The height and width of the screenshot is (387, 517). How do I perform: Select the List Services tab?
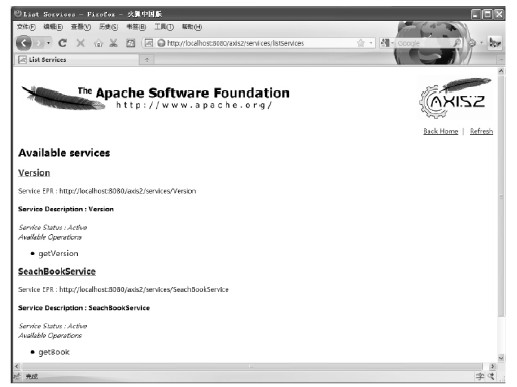click(x=77, y=60)
